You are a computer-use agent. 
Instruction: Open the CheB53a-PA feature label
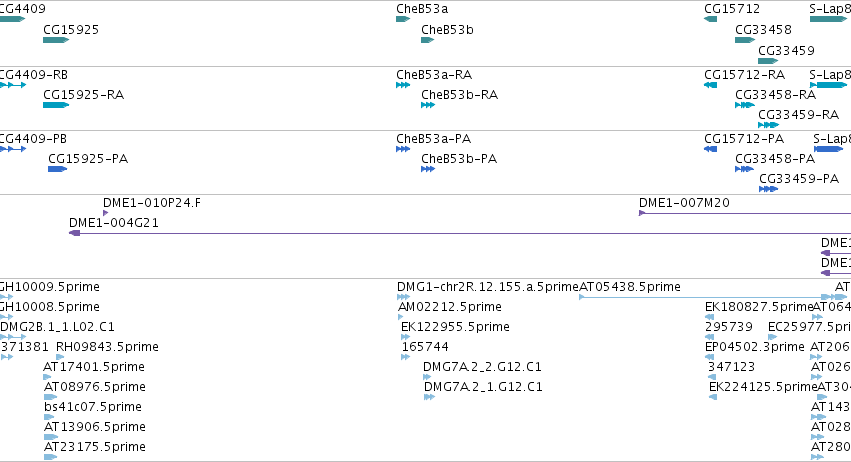(434, 138)
